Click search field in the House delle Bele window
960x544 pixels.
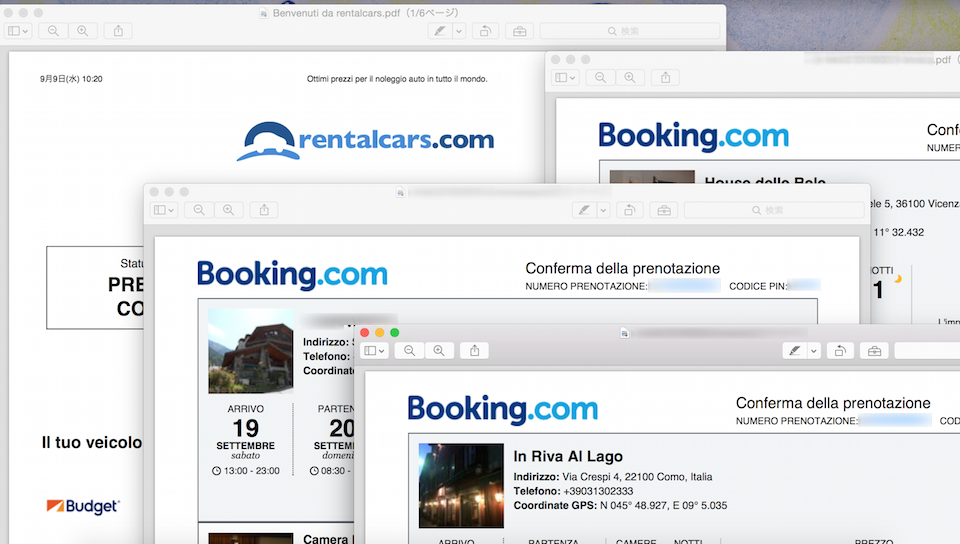tap(773, 210)
